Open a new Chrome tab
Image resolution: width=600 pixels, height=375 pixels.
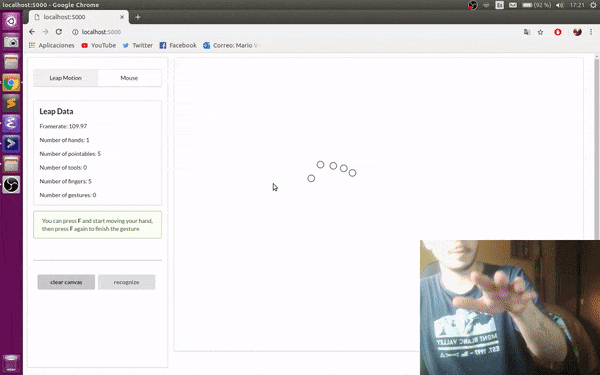coord(138,17)
